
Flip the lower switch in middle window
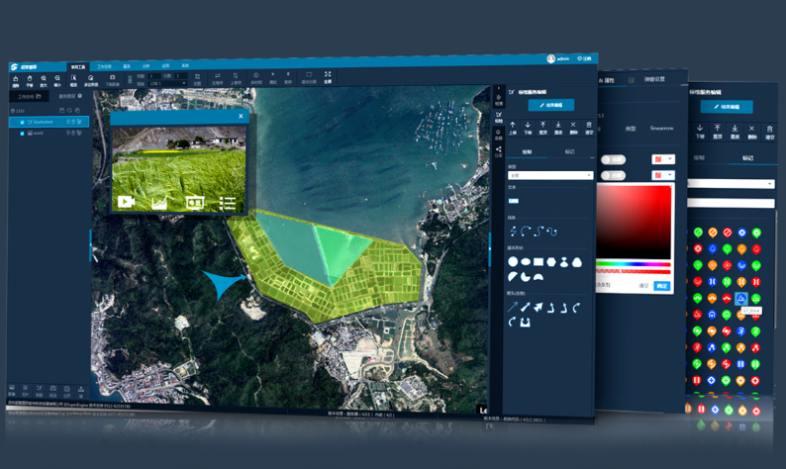(x=613, y=175)
